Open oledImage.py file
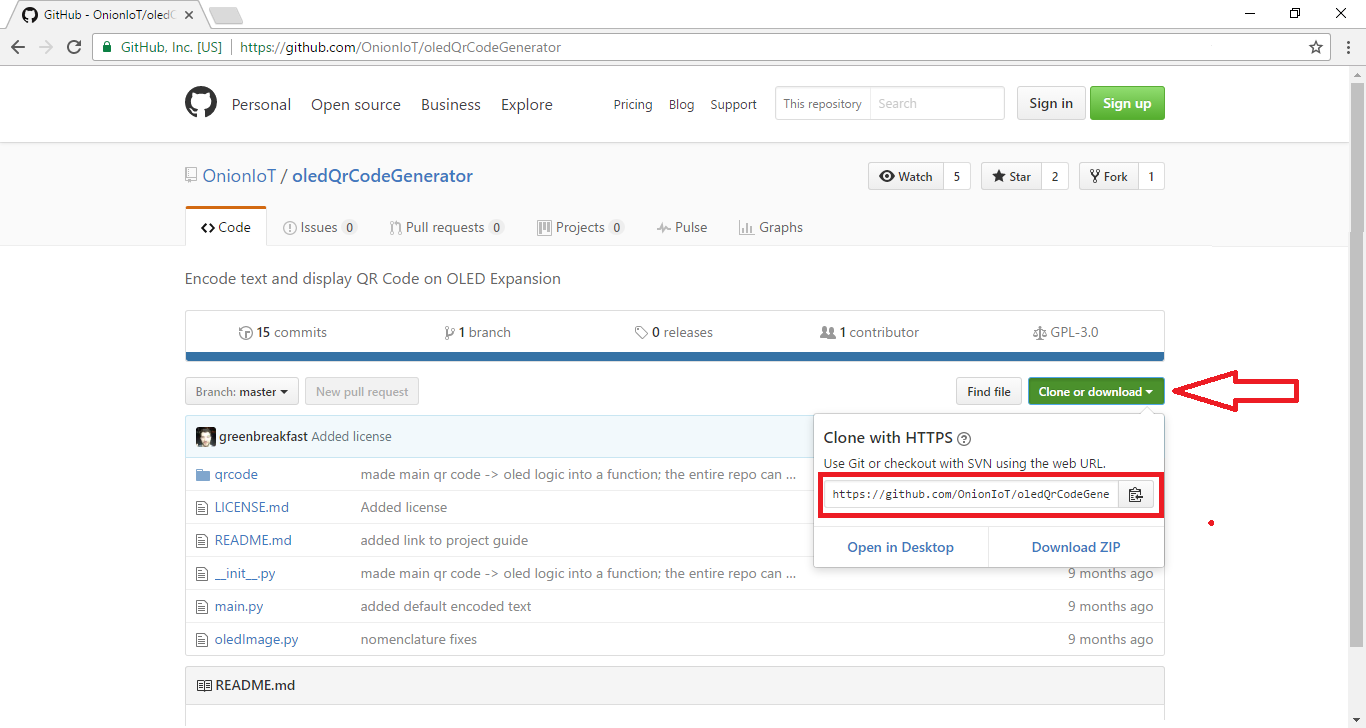Image resolution: width=1366 pixels, height=728 pixels. tap(257, 640)
